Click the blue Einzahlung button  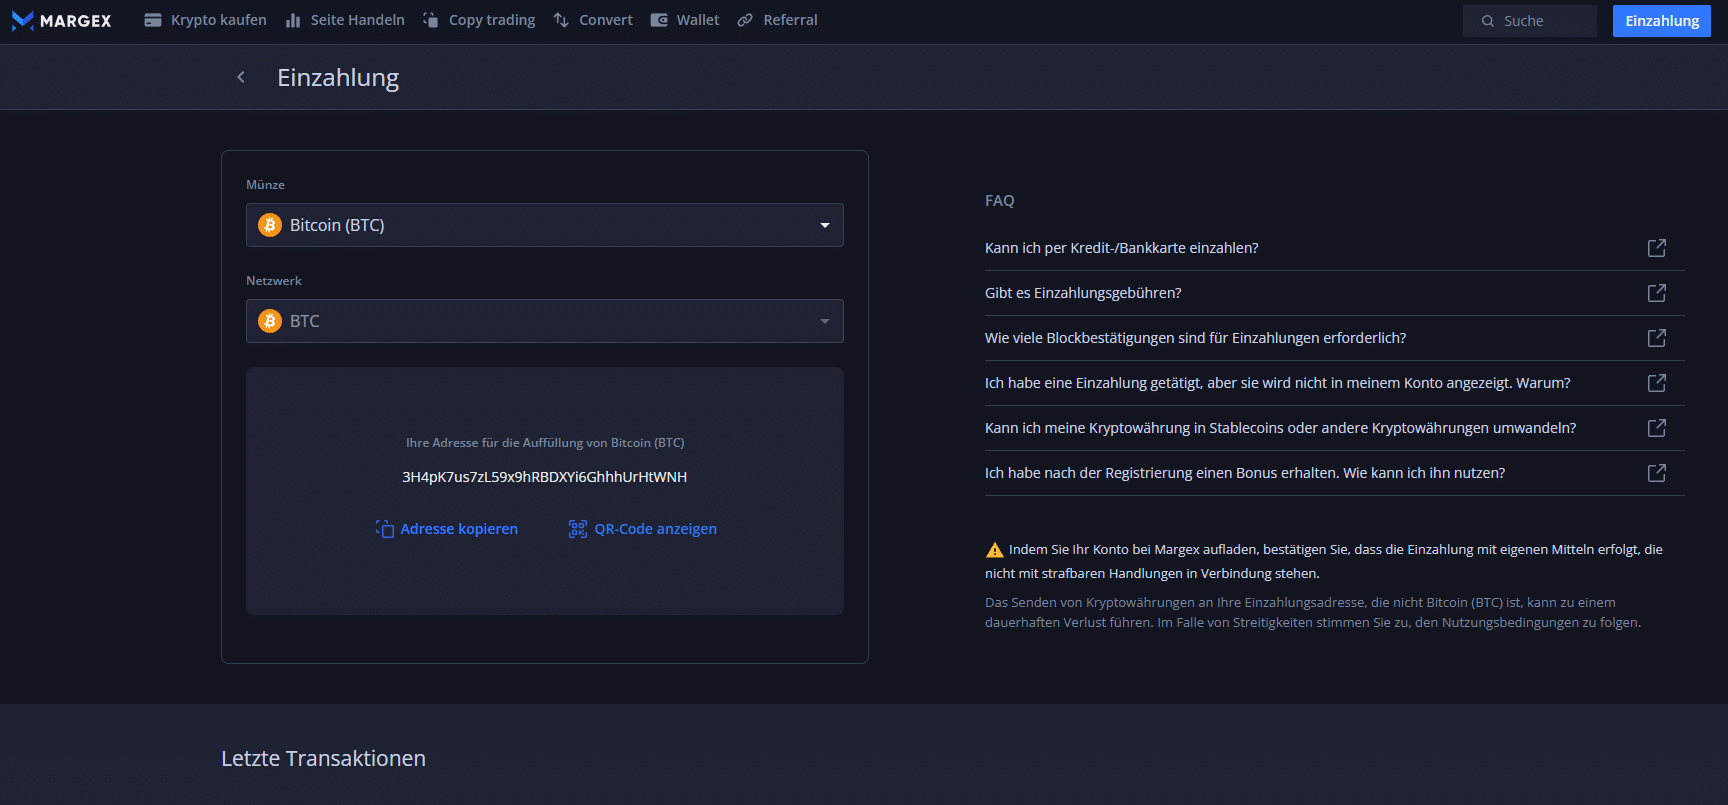[1662, 21]
